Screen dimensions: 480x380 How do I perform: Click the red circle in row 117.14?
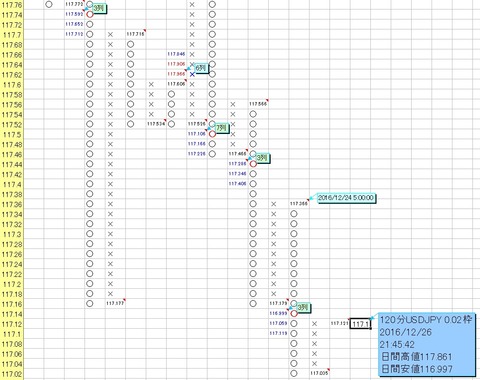294,314
